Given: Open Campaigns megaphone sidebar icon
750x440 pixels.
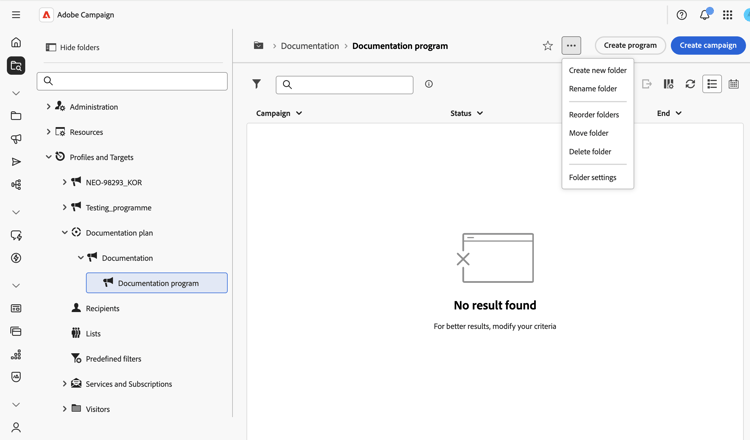Looking at the screenshot, I should (16, 139).
